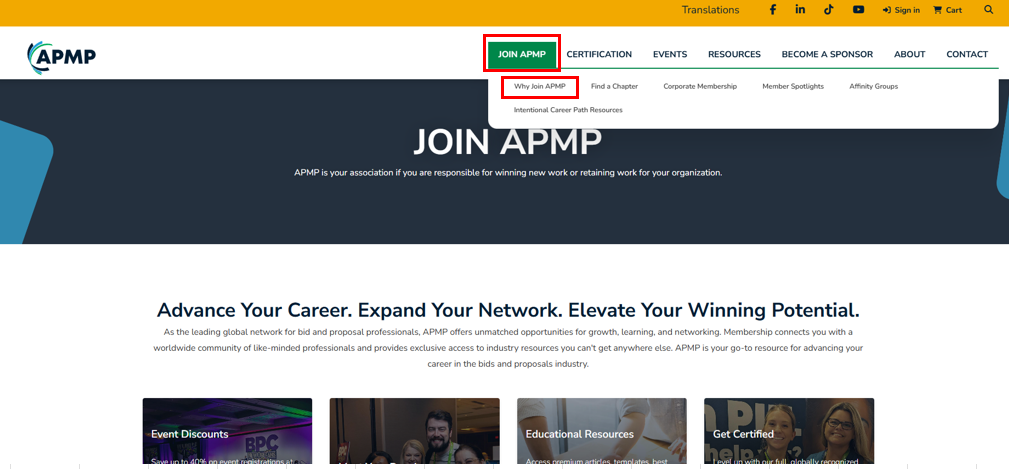The height and width of the screenshot is (469, 1009).
Task: Open the EVENTS menu
Action: (670, 54)
